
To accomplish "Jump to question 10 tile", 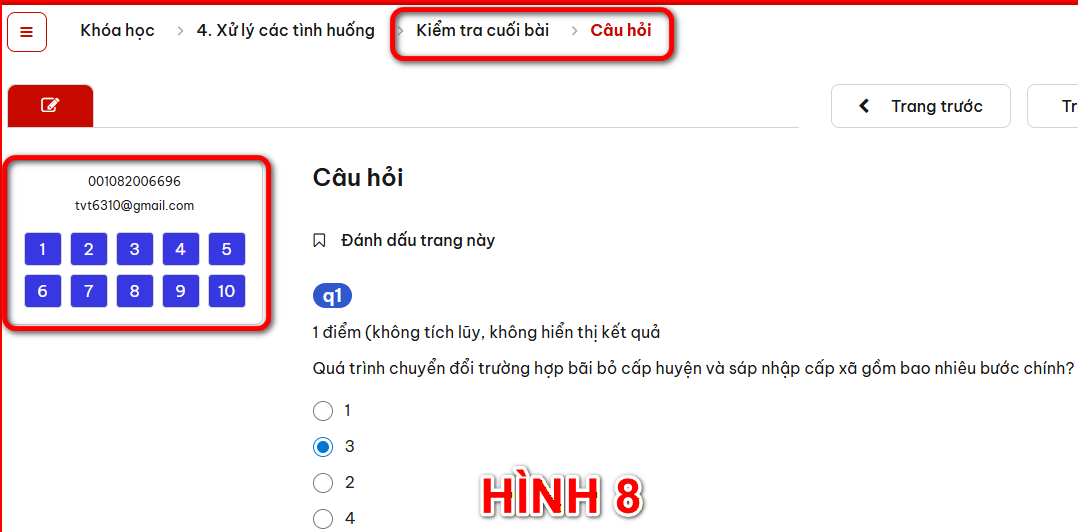I will (227, 291).
